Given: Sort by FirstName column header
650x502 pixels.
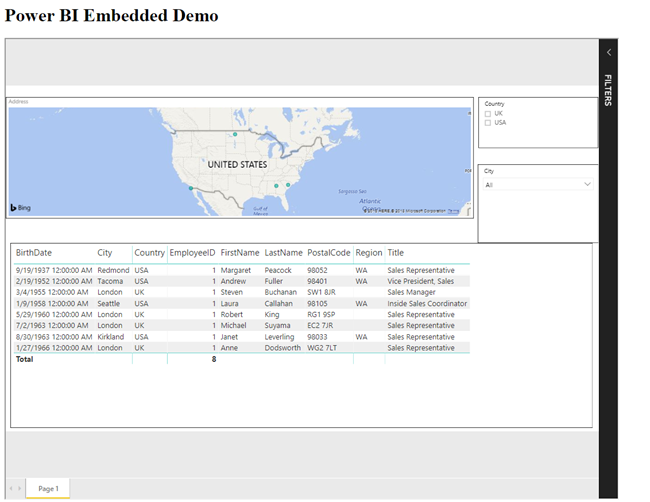Looking at the screenshot, I should click(240, 252).
